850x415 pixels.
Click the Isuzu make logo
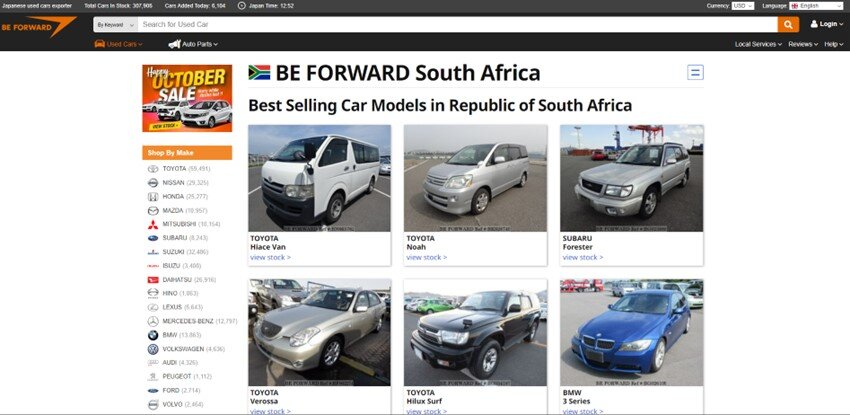[153, 266]
